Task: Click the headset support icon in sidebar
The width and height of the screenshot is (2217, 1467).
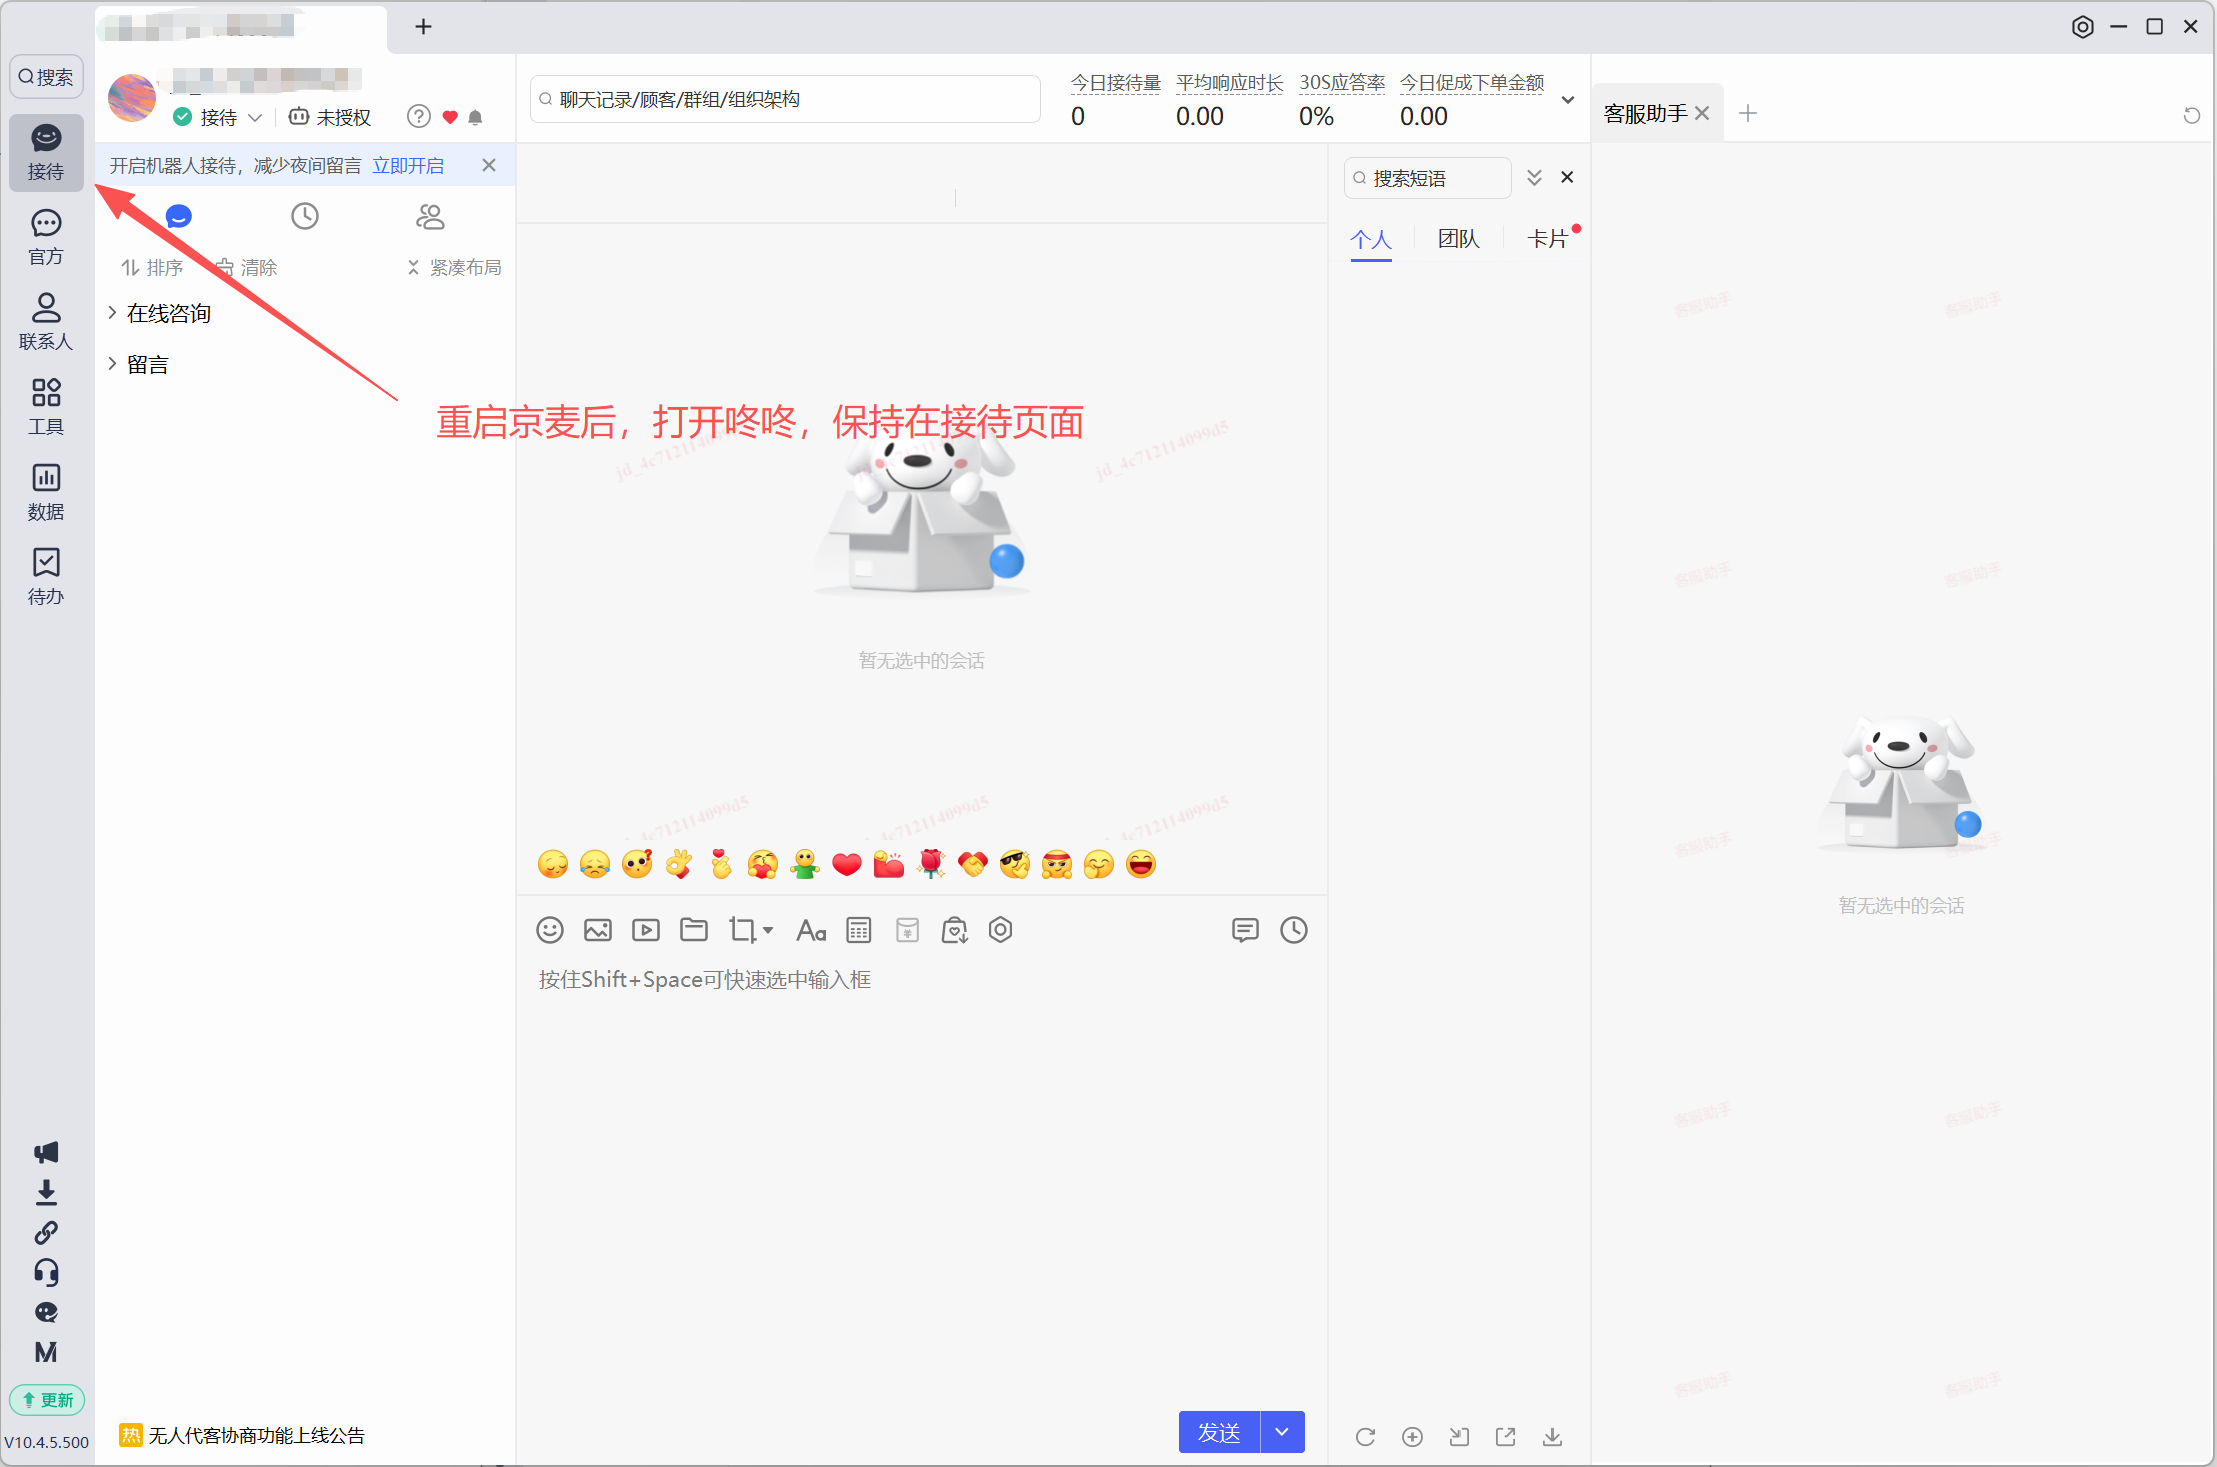Action: click(x=46, y=1272)
